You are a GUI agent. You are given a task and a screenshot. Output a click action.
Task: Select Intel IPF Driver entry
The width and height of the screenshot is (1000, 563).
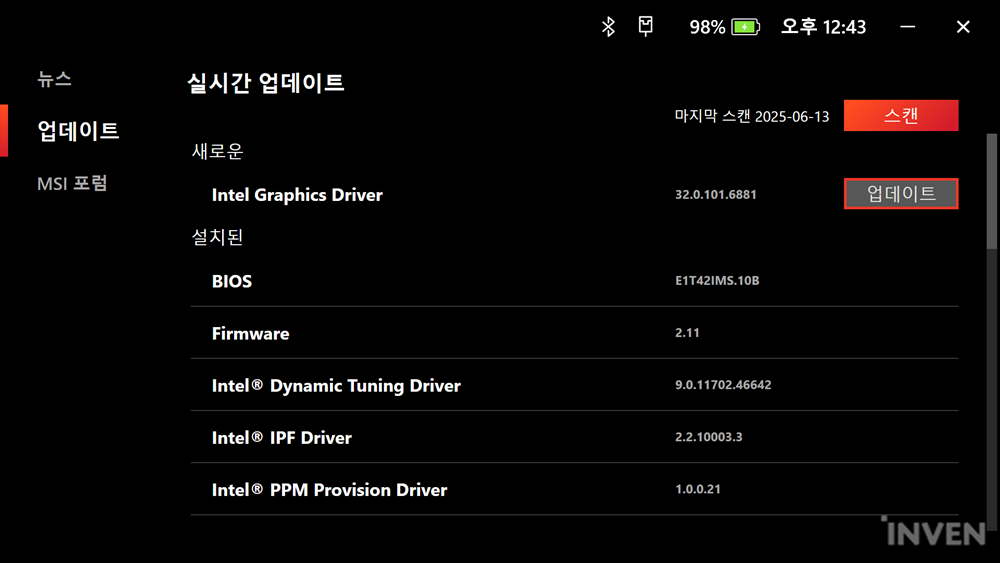[x=281, y=438]
